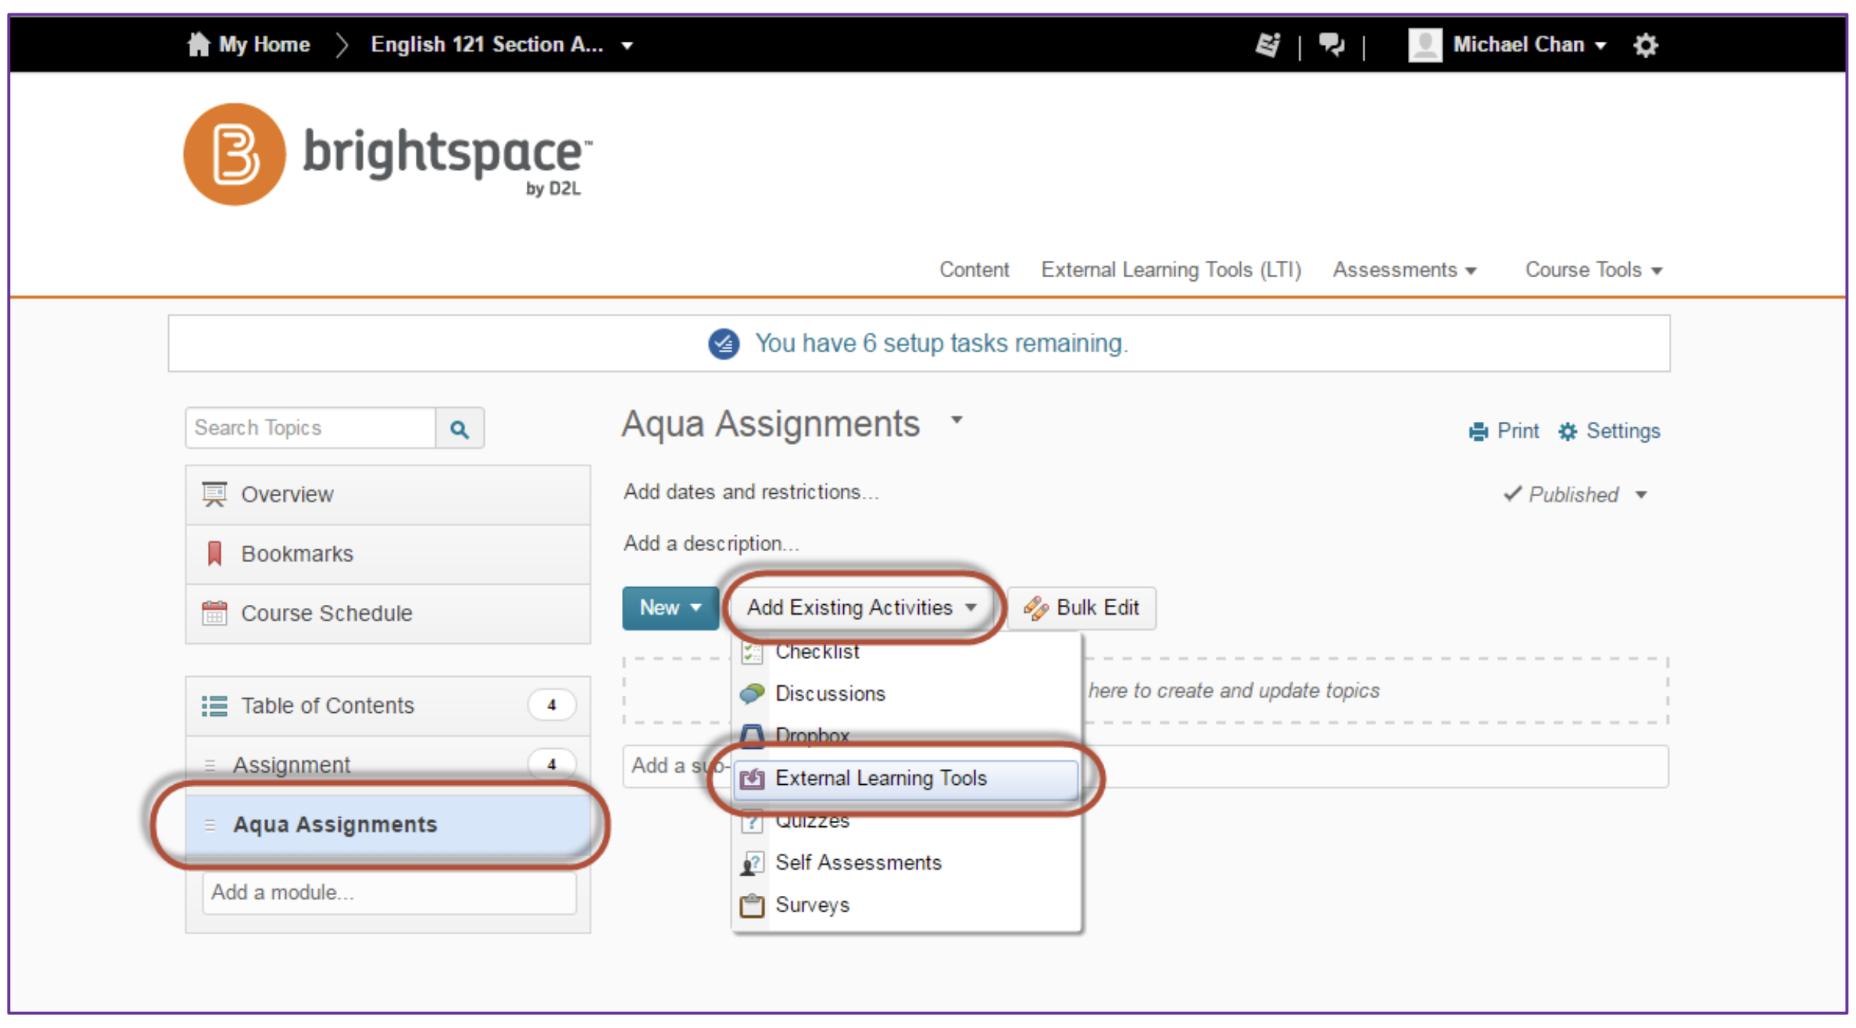Open the admin gear icon in top bar
Screen dimensions: 1856x1028
(x=1646, y=45)
